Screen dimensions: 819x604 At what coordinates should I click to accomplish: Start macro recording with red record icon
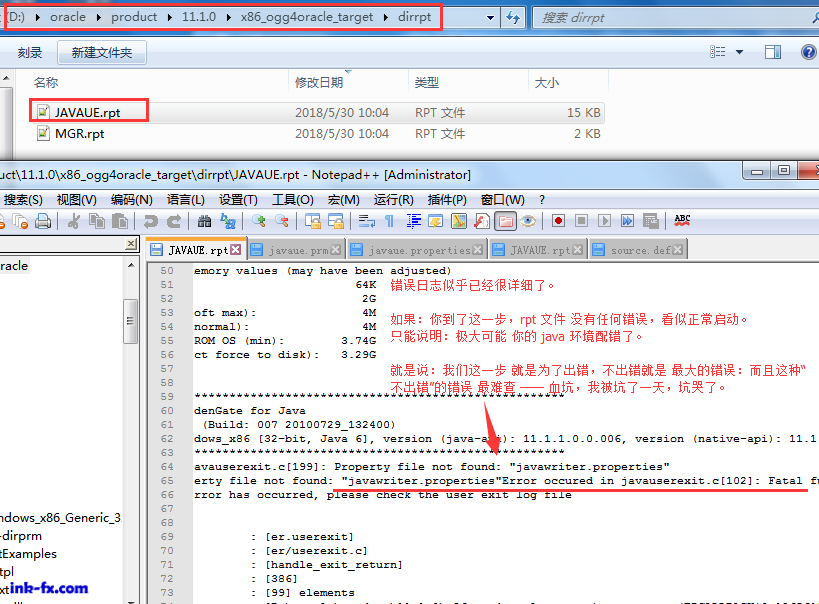[x=558, y=221]
